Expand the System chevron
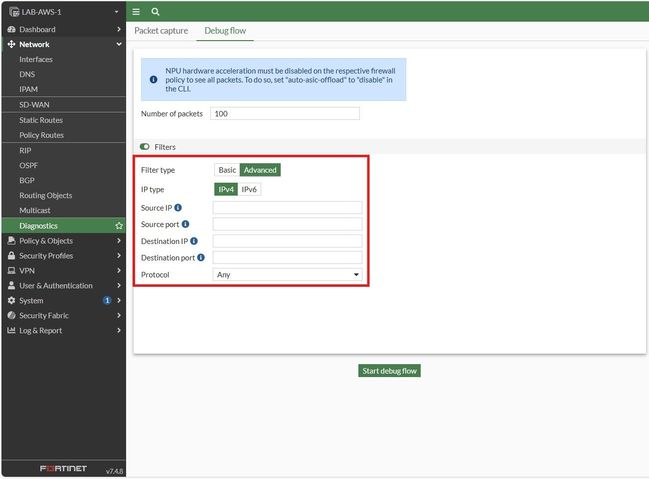Screen dimensions: 649x479 119,300
